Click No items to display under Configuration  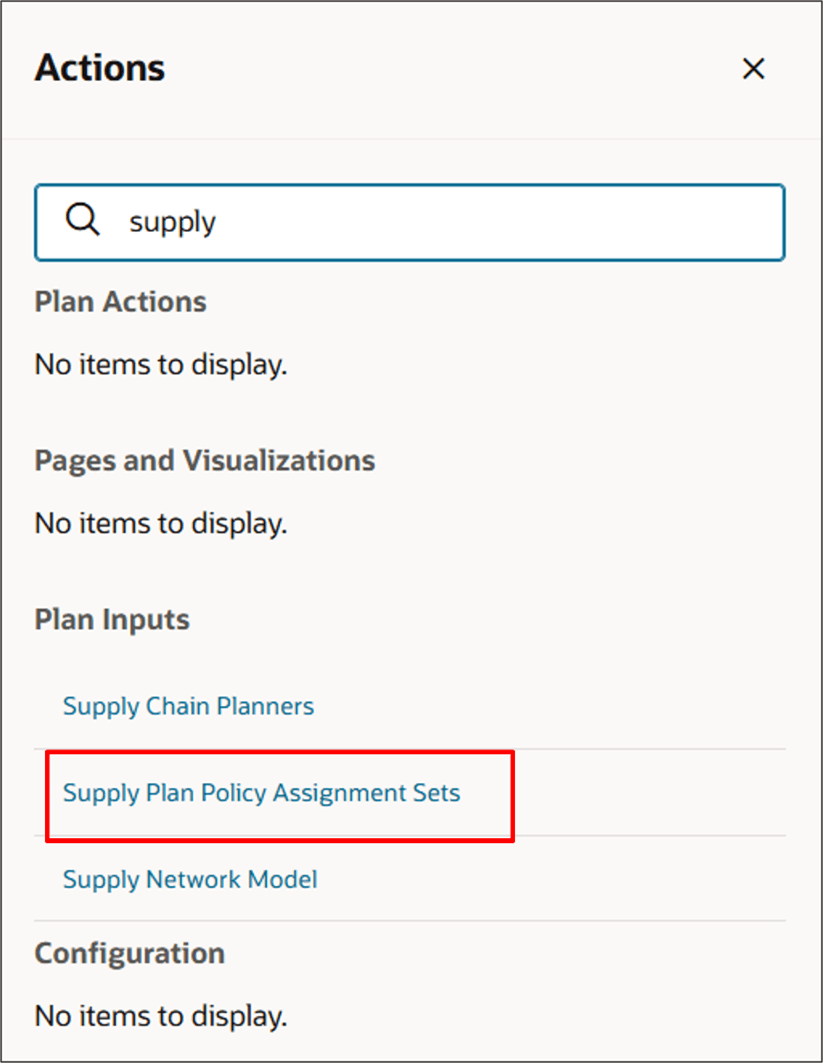pos(160,1016)
